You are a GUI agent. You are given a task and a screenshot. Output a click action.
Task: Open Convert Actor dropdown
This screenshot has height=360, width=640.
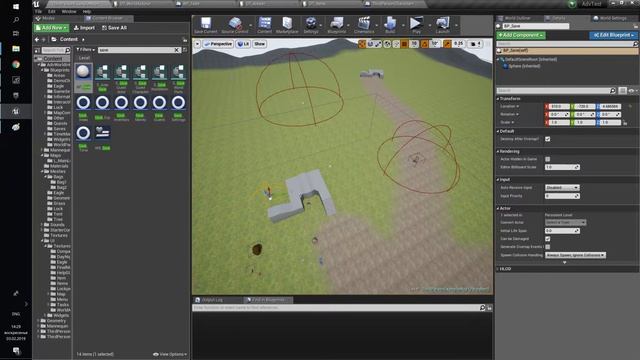pyautogui.click(x=565, y=222)
